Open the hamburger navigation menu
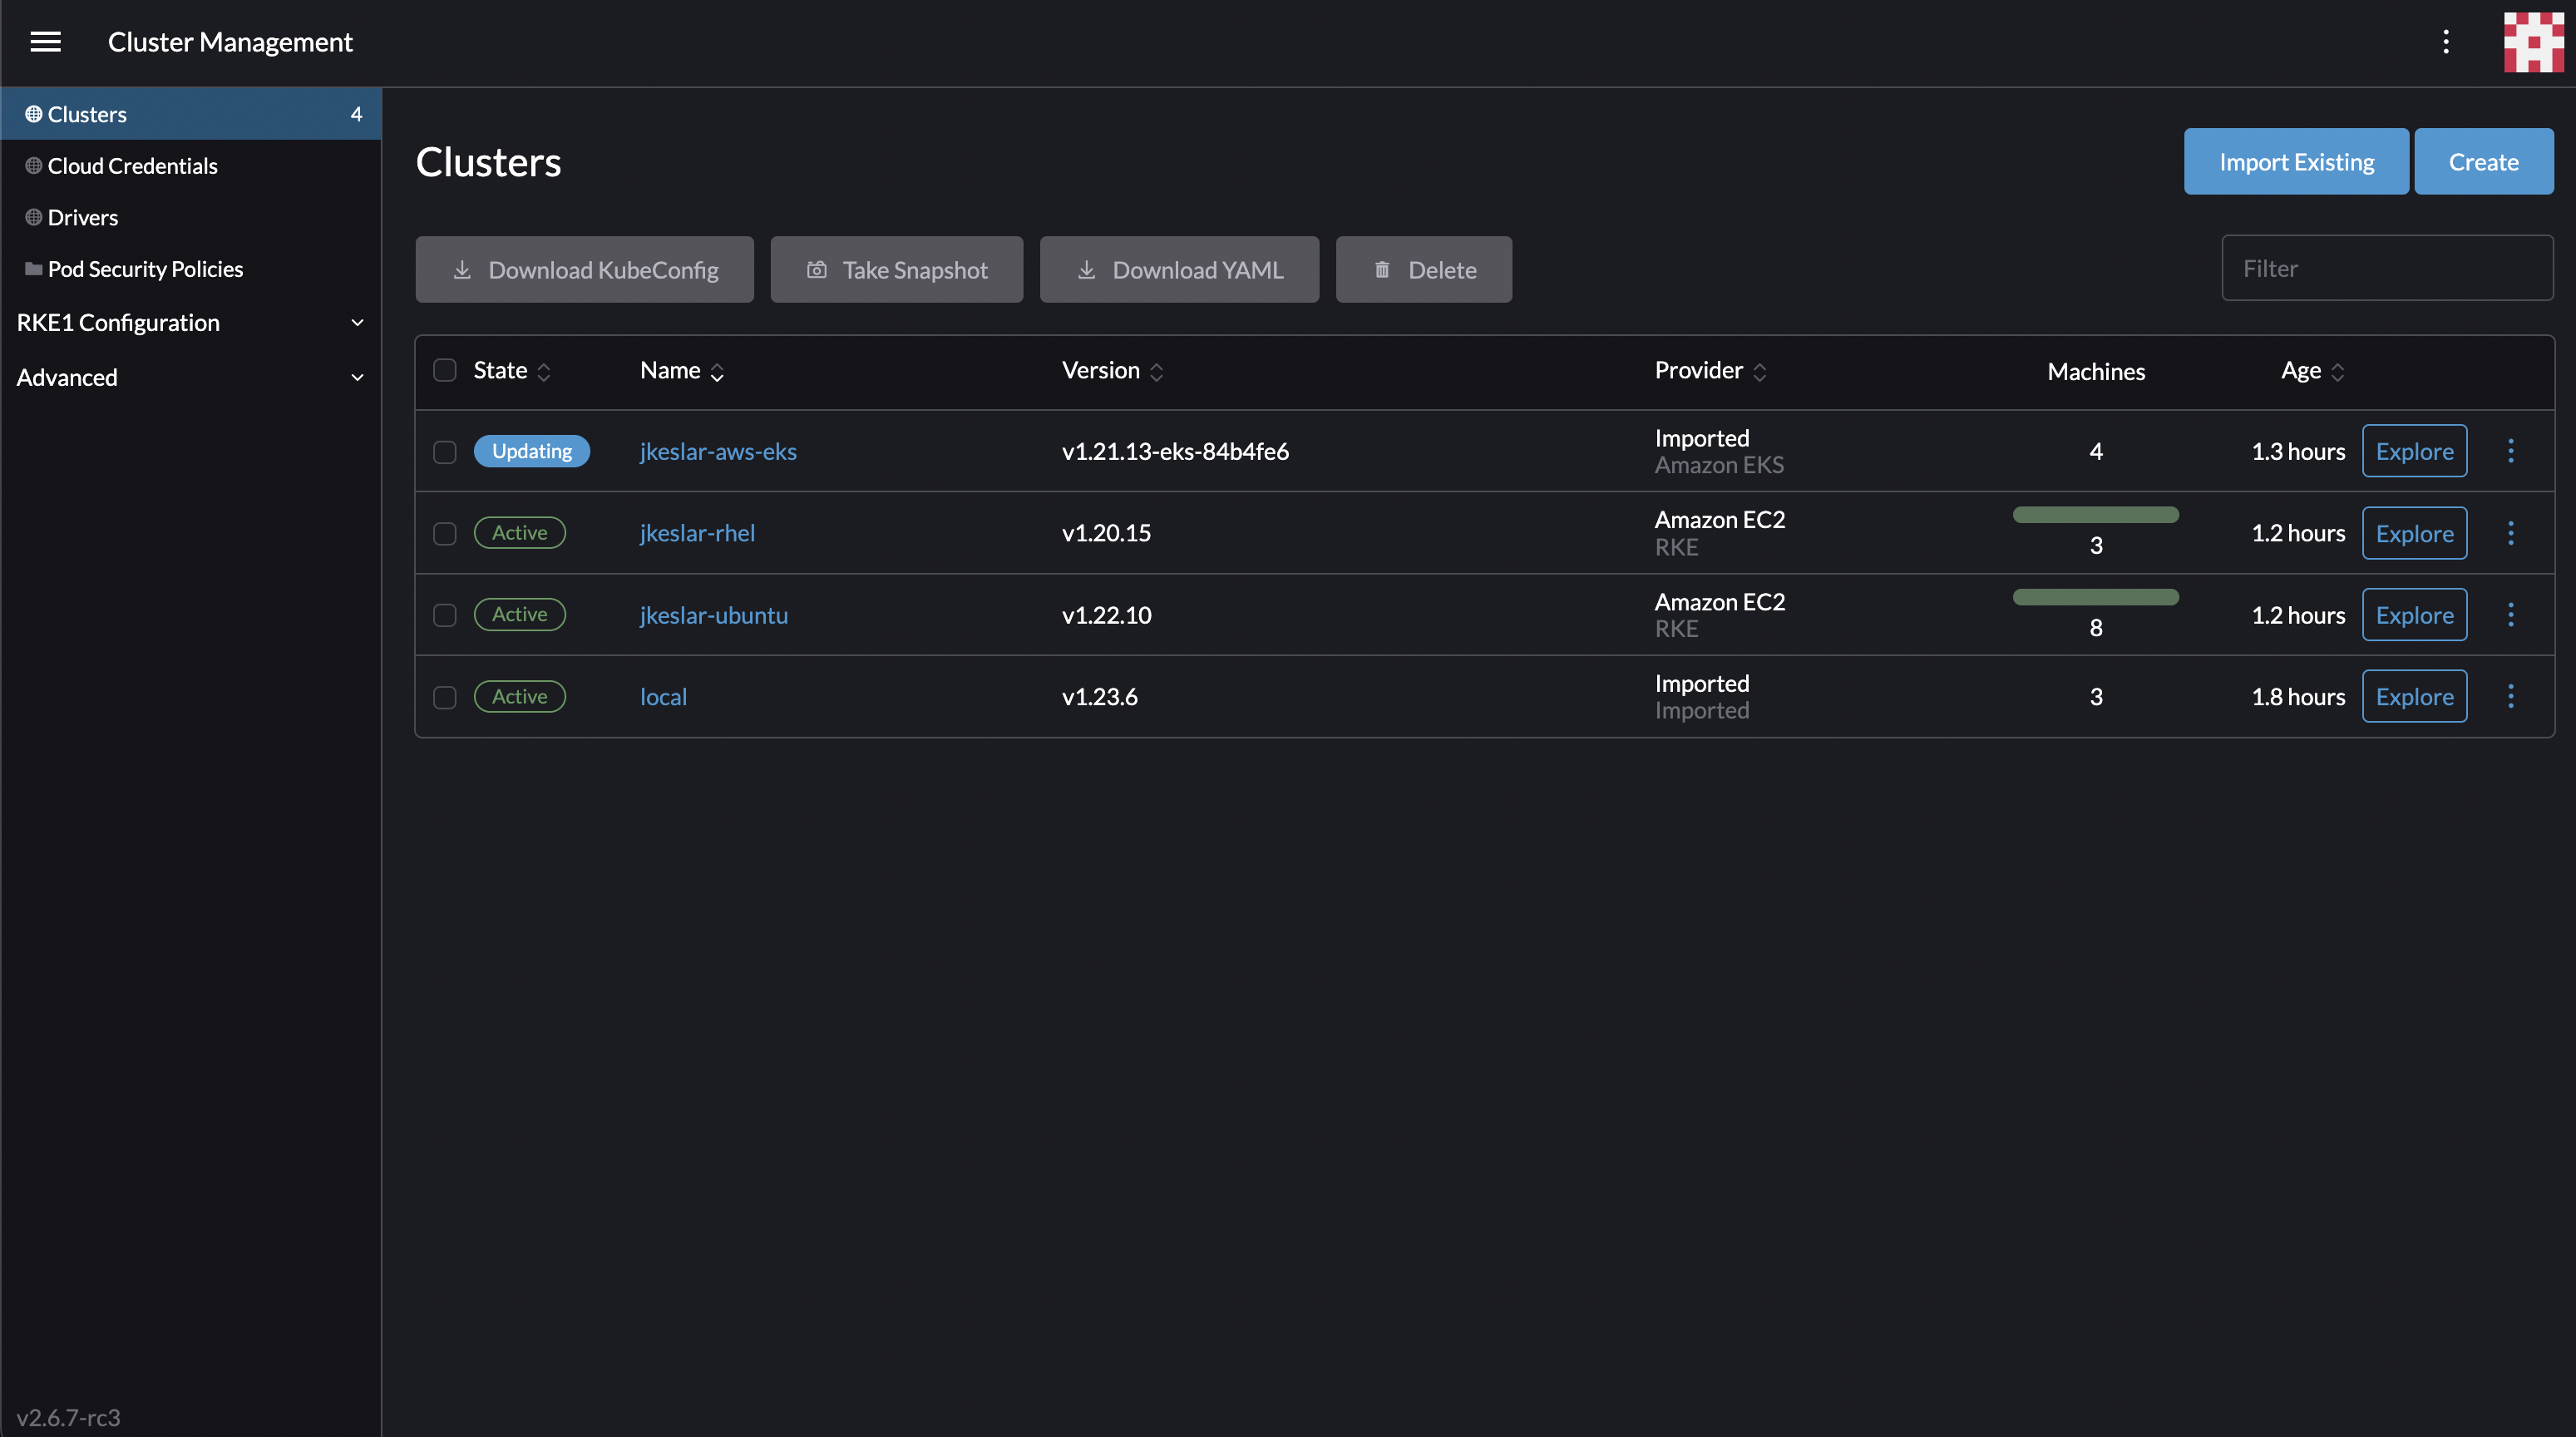This screenshot has height=1437, width=2576. [46, 42]
